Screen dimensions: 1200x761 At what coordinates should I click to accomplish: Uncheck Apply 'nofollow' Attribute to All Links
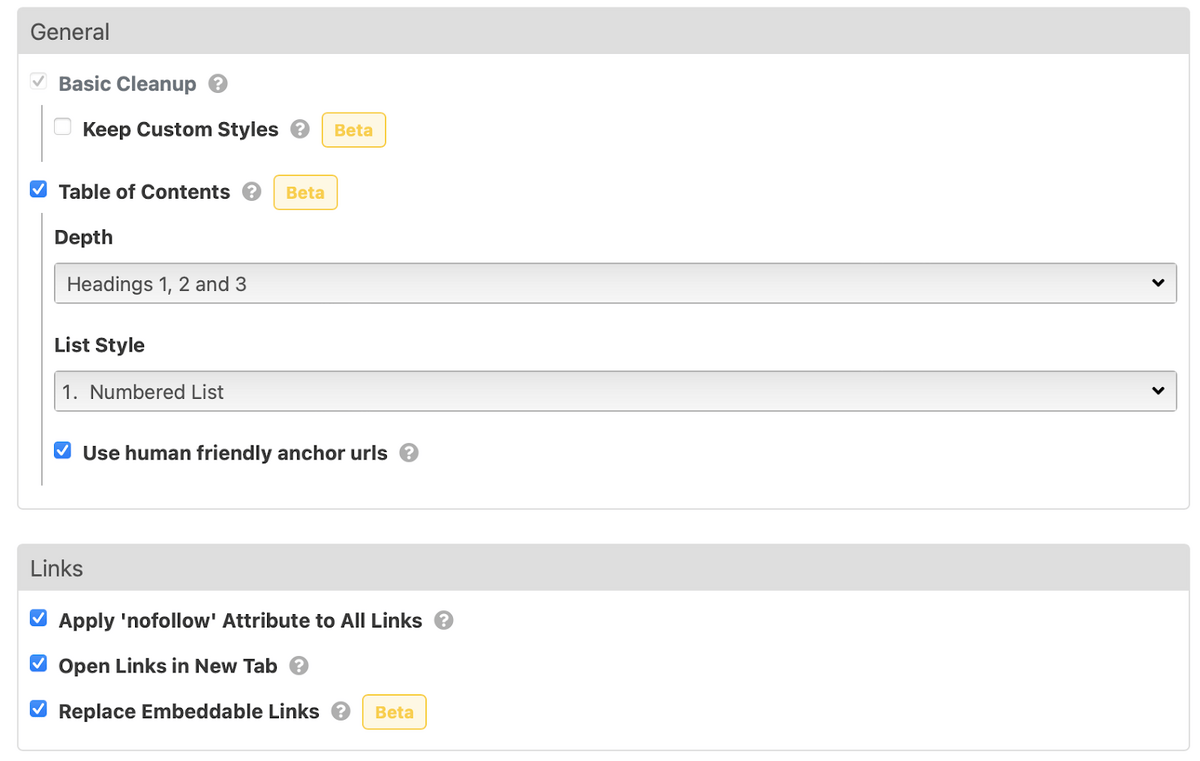(x=39, y=618)
